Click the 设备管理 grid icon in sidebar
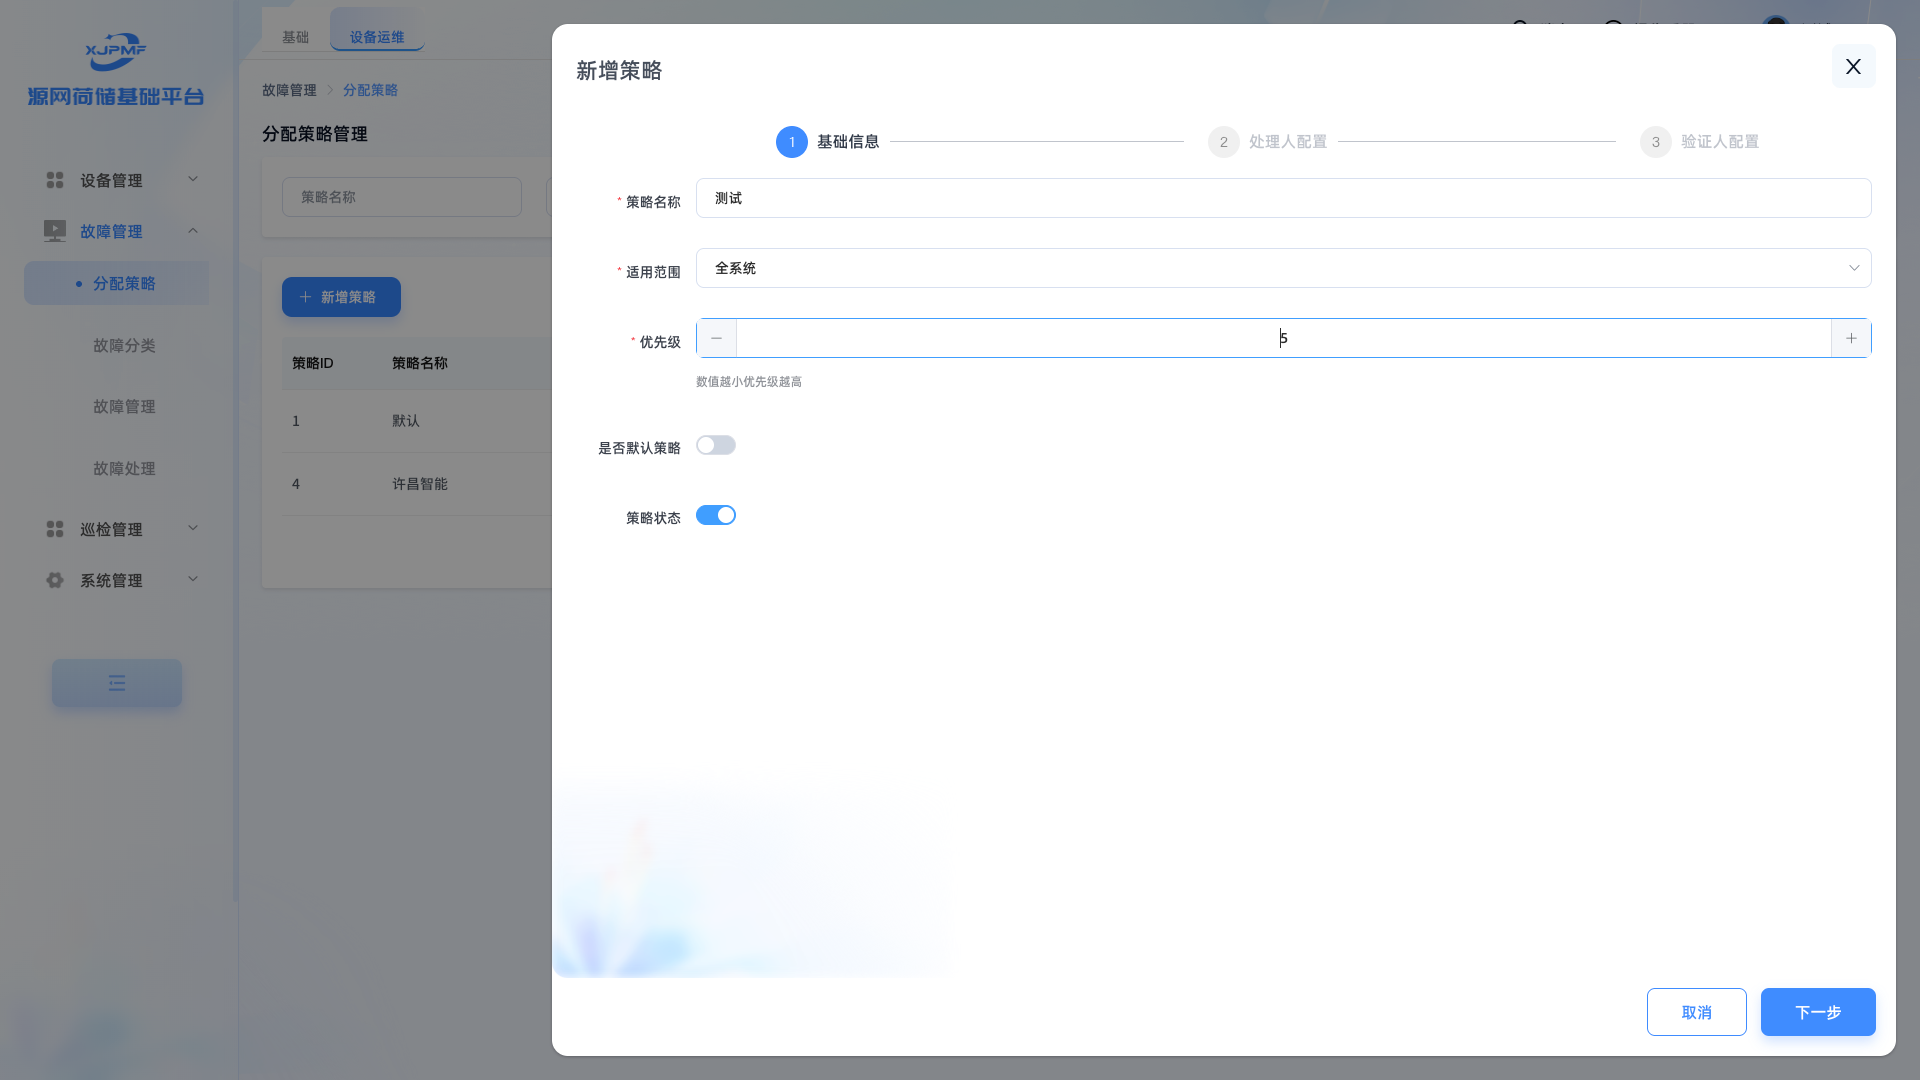Viewport: 1920px width, 1080px height. pyautogui.click(x=55, y=180)
